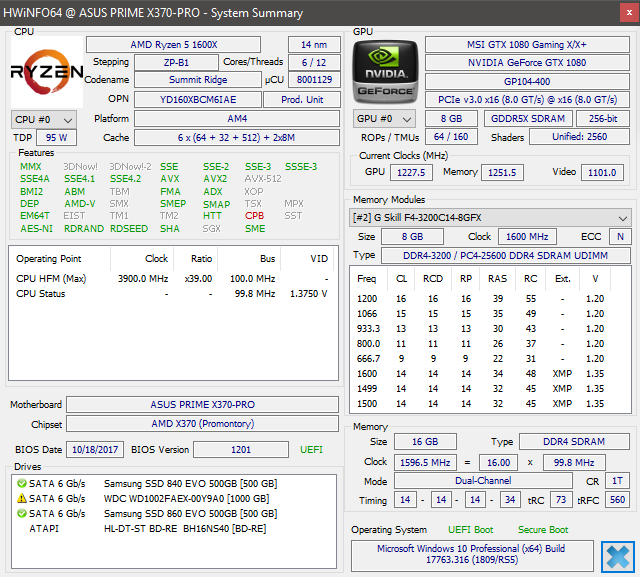Click the AMD Ryzen 5 1600X CPU name field

[x=173, y=44]
